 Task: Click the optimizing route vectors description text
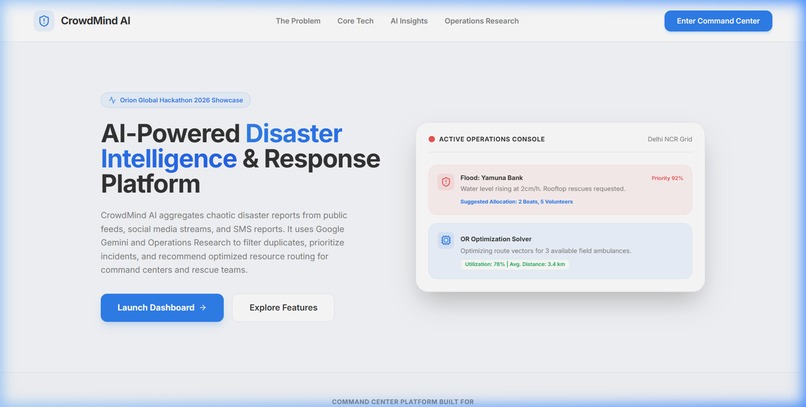pyautogui.click(x=545, y=251)
